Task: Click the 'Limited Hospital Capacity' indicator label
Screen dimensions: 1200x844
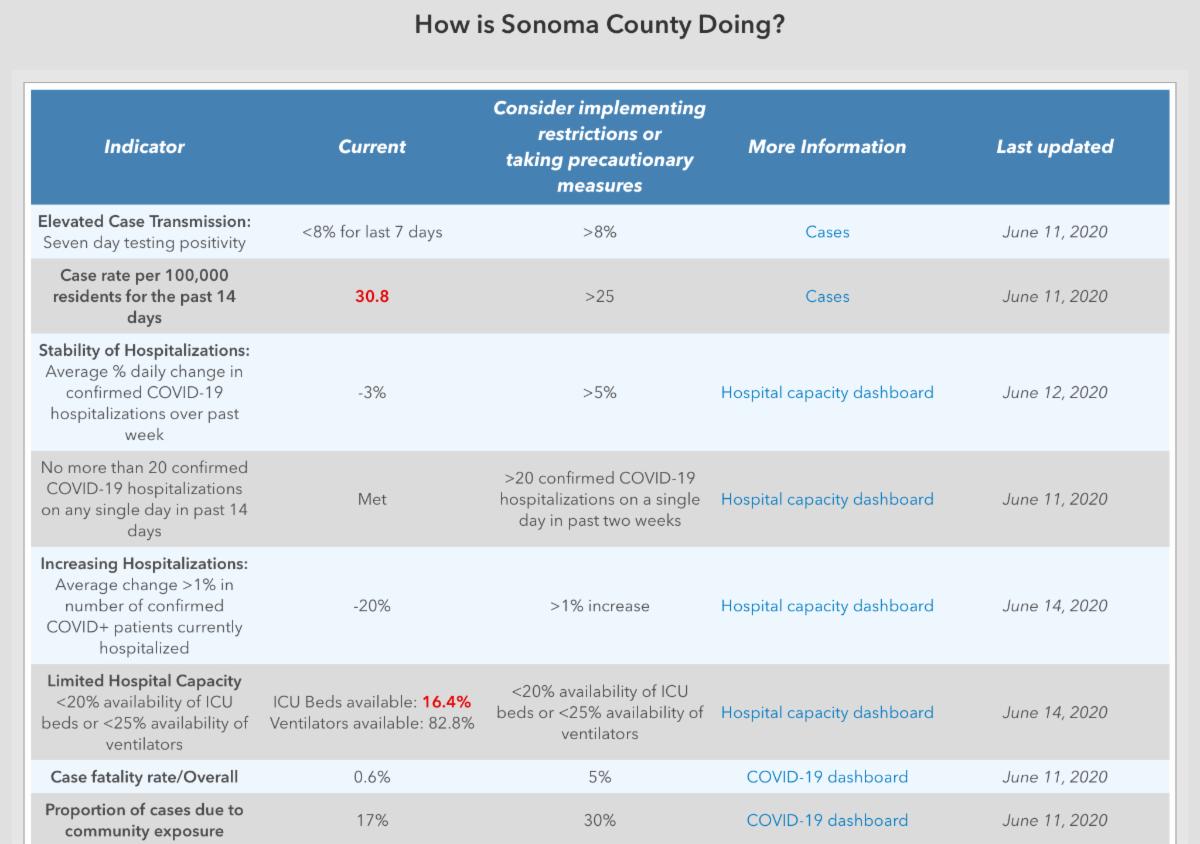Action: point(144,681)
